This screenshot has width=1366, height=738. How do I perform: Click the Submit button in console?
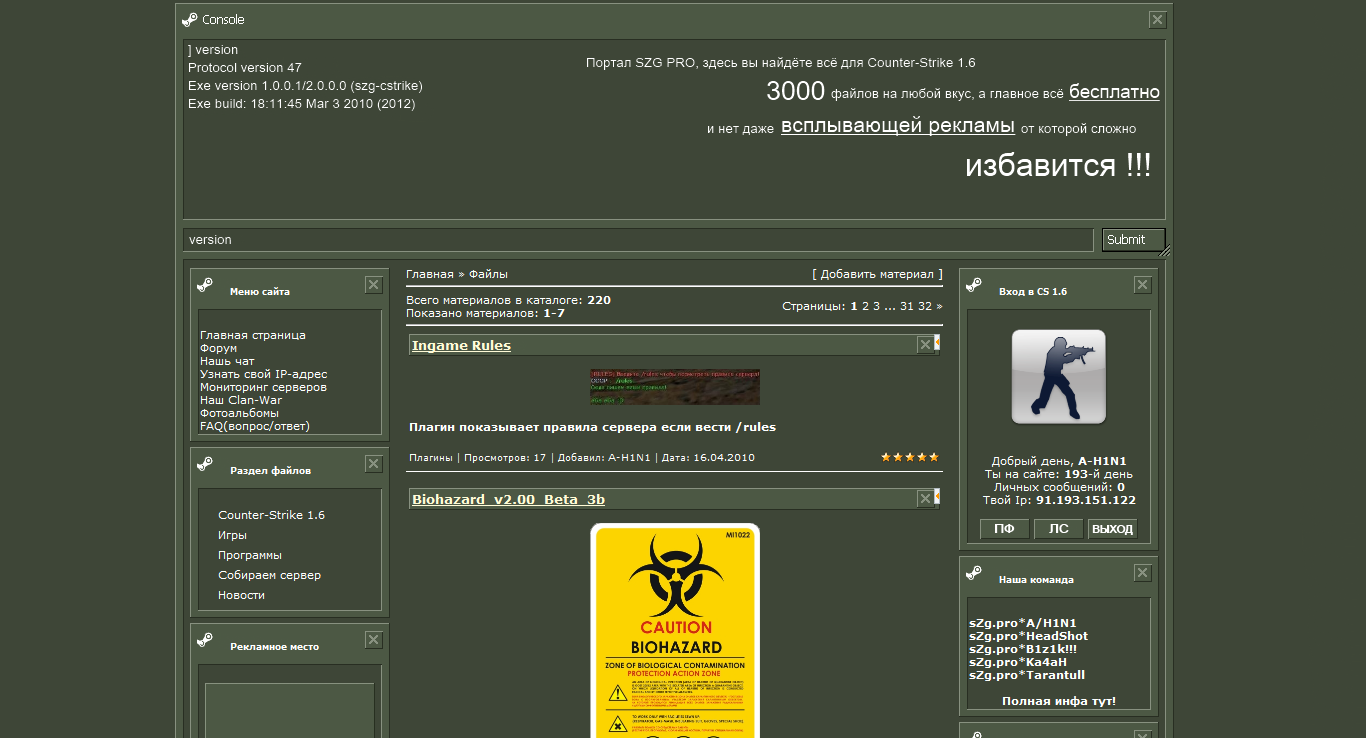1133,240
